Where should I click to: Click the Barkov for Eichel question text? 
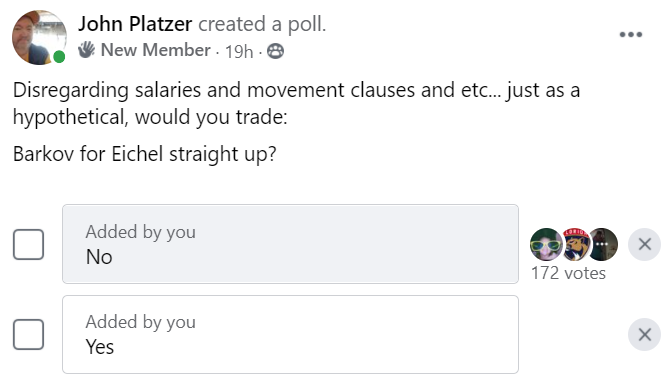pos(145,154)
